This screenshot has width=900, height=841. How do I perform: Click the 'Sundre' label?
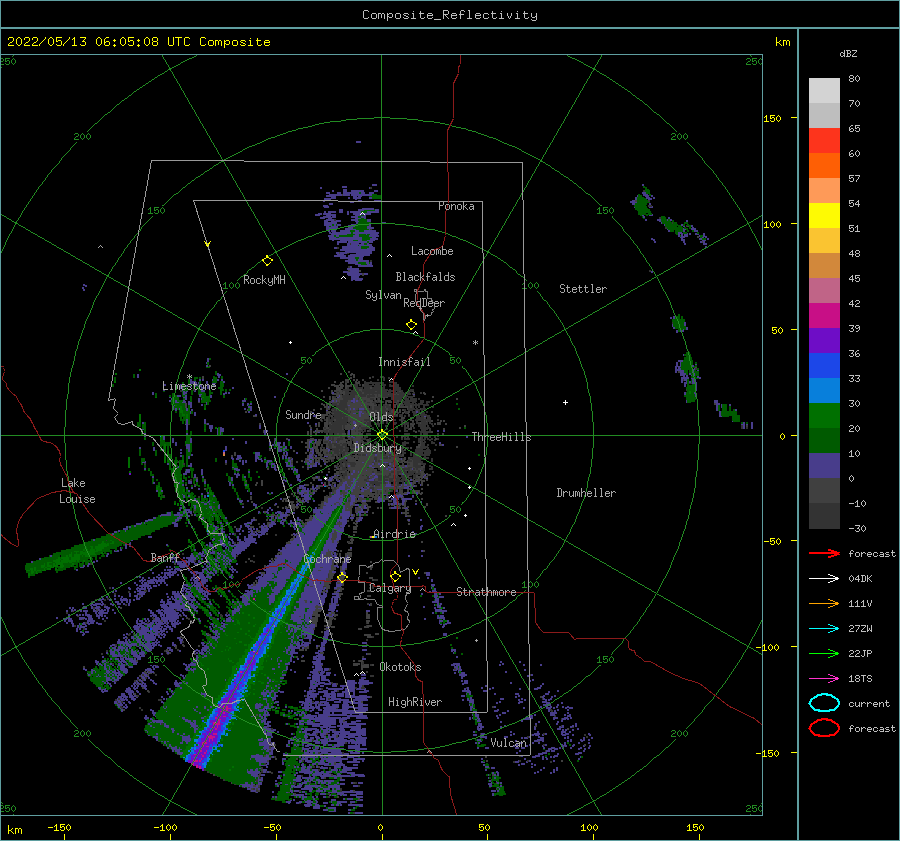click(x=303, y=414)
